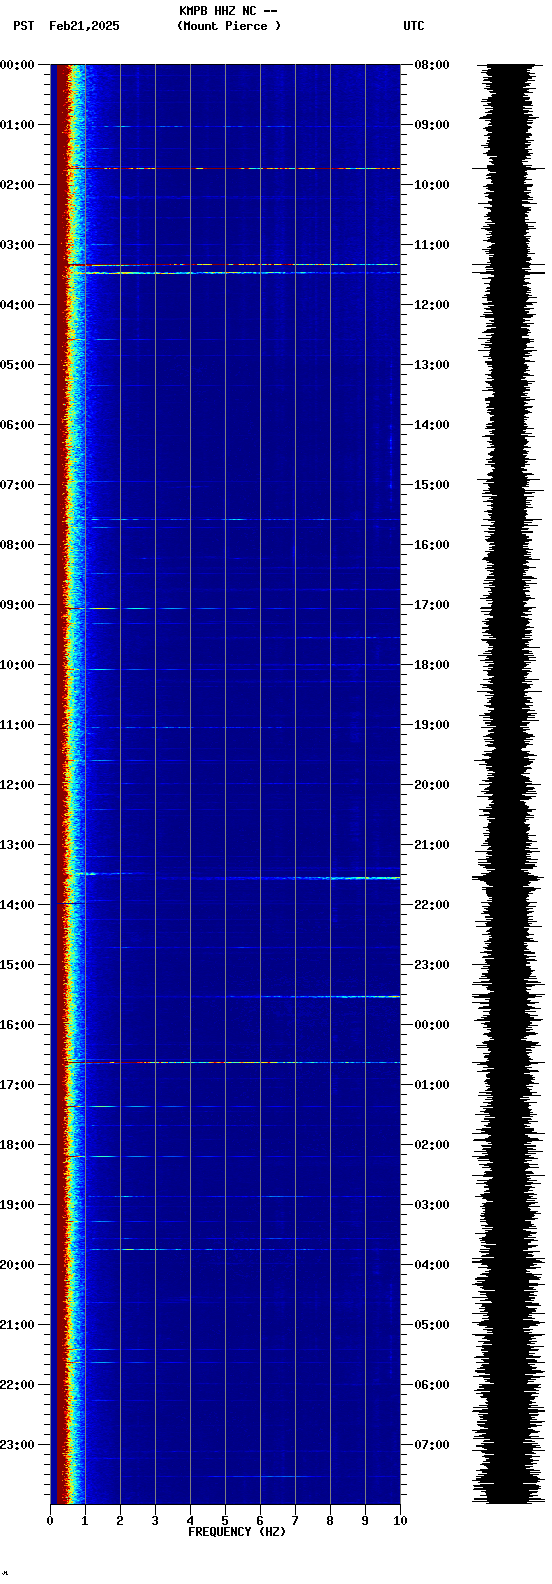Click the black seismogram waveform trace
Image resolution: width=552 pixels, height=1584 pixels.
[x=510, y=784]
